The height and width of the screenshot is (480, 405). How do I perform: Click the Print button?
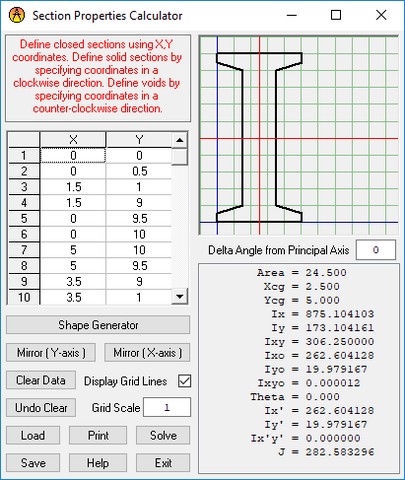(x=98, y=435)
